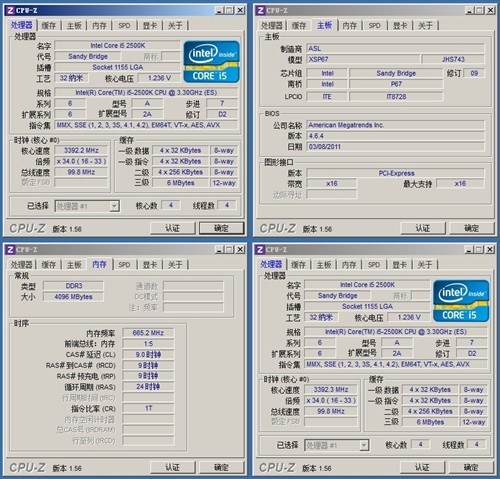This screenshot has height=479, width=500.
Task: Click CPU-Z title icon of the mainboard window
Action: click(x=260, y=10)
